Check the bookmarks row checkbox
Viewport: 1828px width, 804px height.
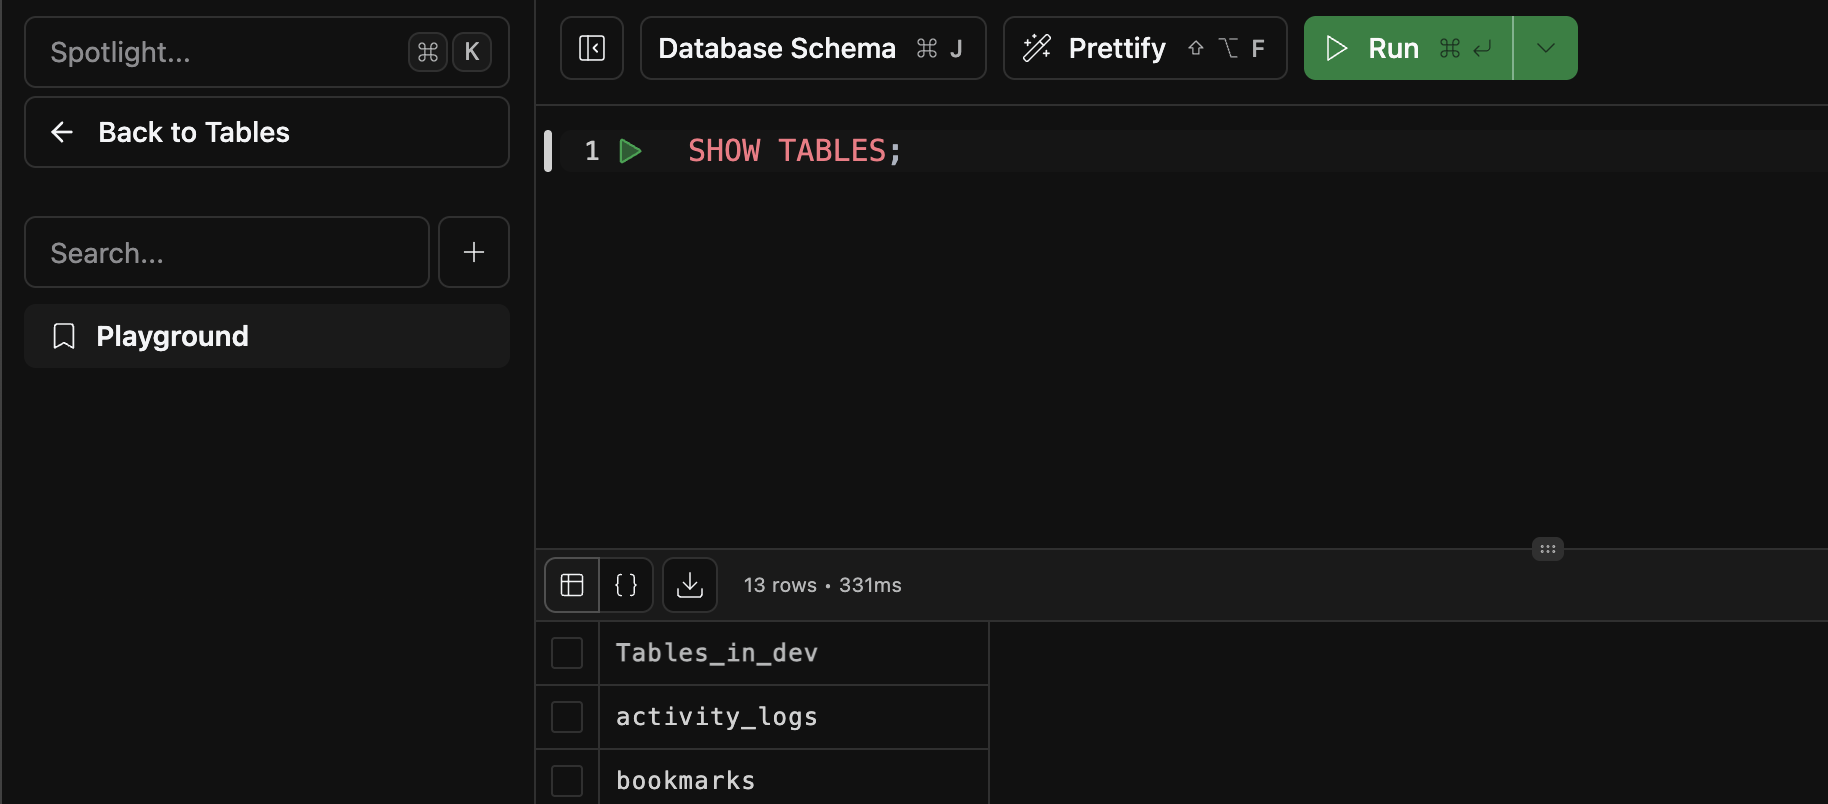pos(567,781)
